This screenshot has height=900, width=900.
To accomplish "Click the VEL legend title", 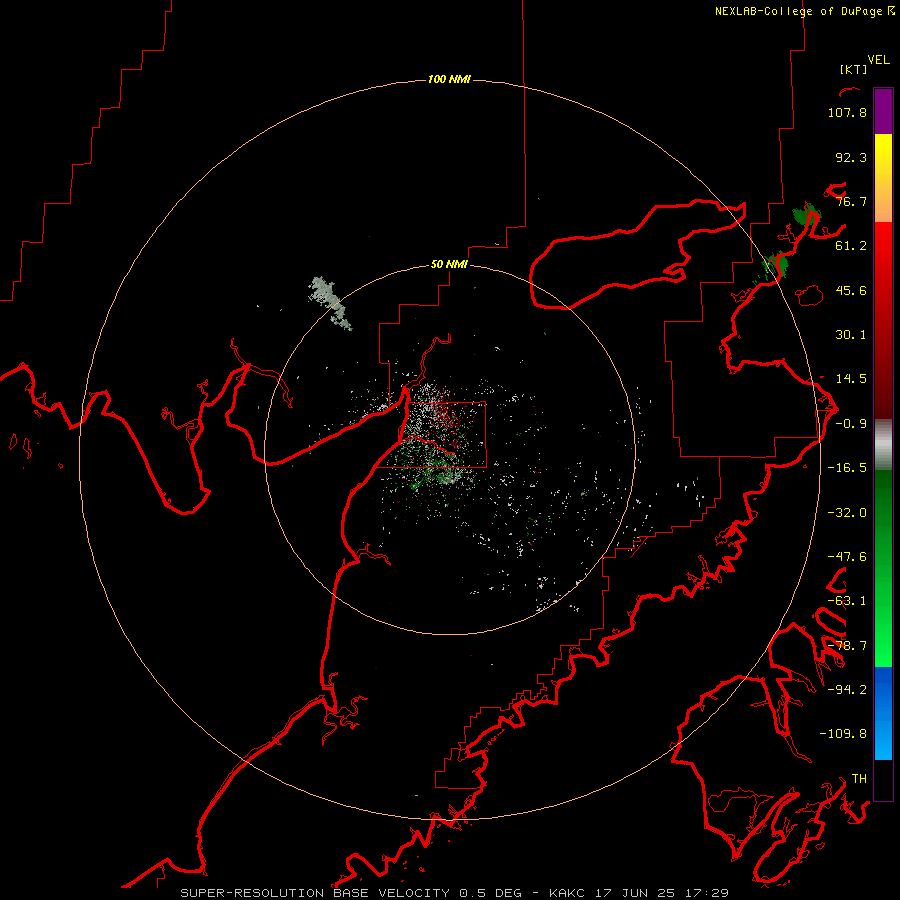I will [x=878, y=60].
